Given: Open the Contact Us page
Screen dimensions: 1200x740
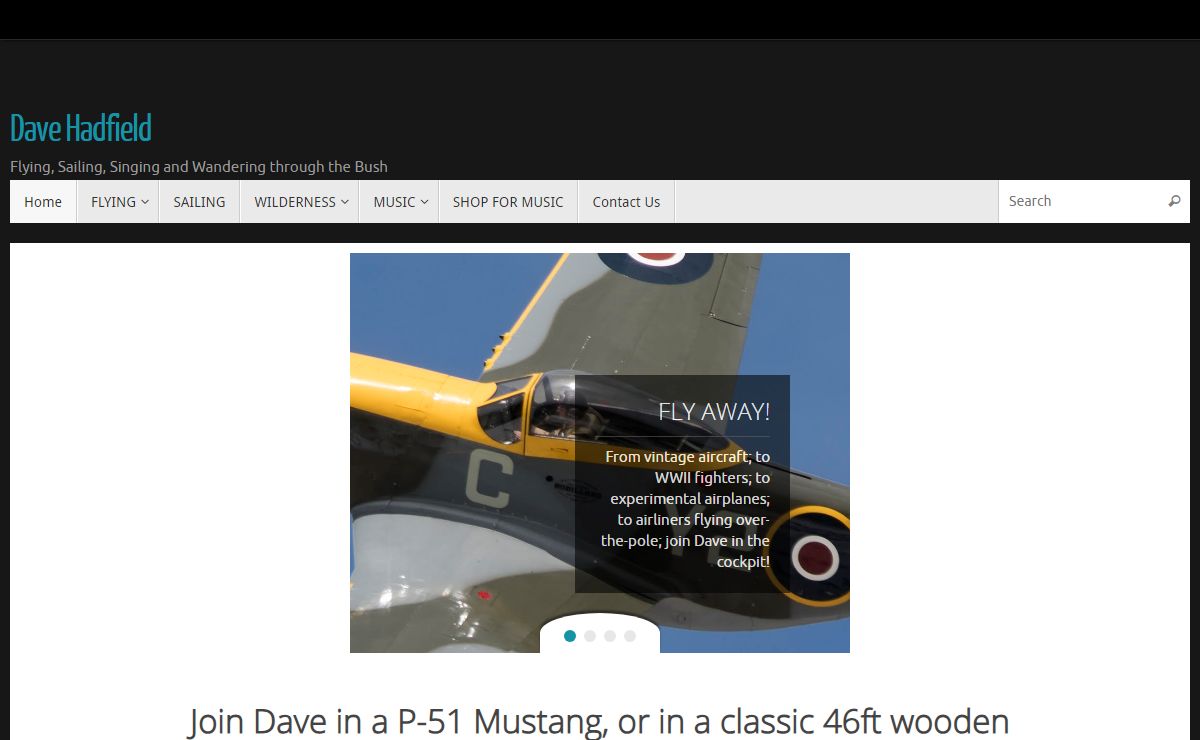Looking at the screenshot, I should point(626,202).
